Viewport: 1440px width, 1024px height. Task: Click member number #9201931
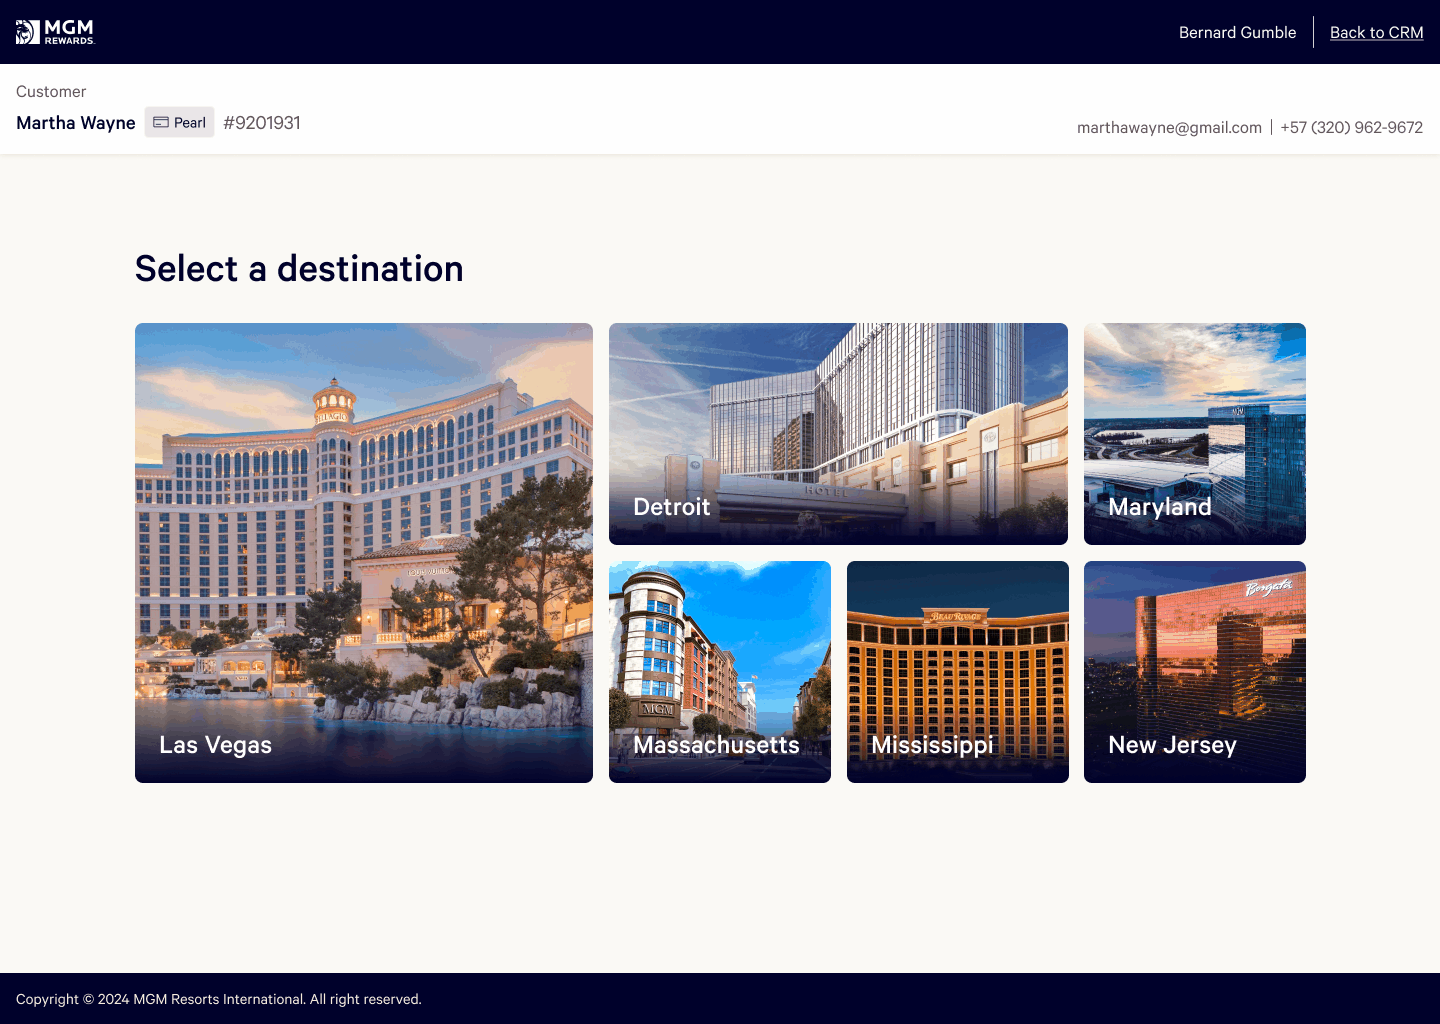[262, 123]
